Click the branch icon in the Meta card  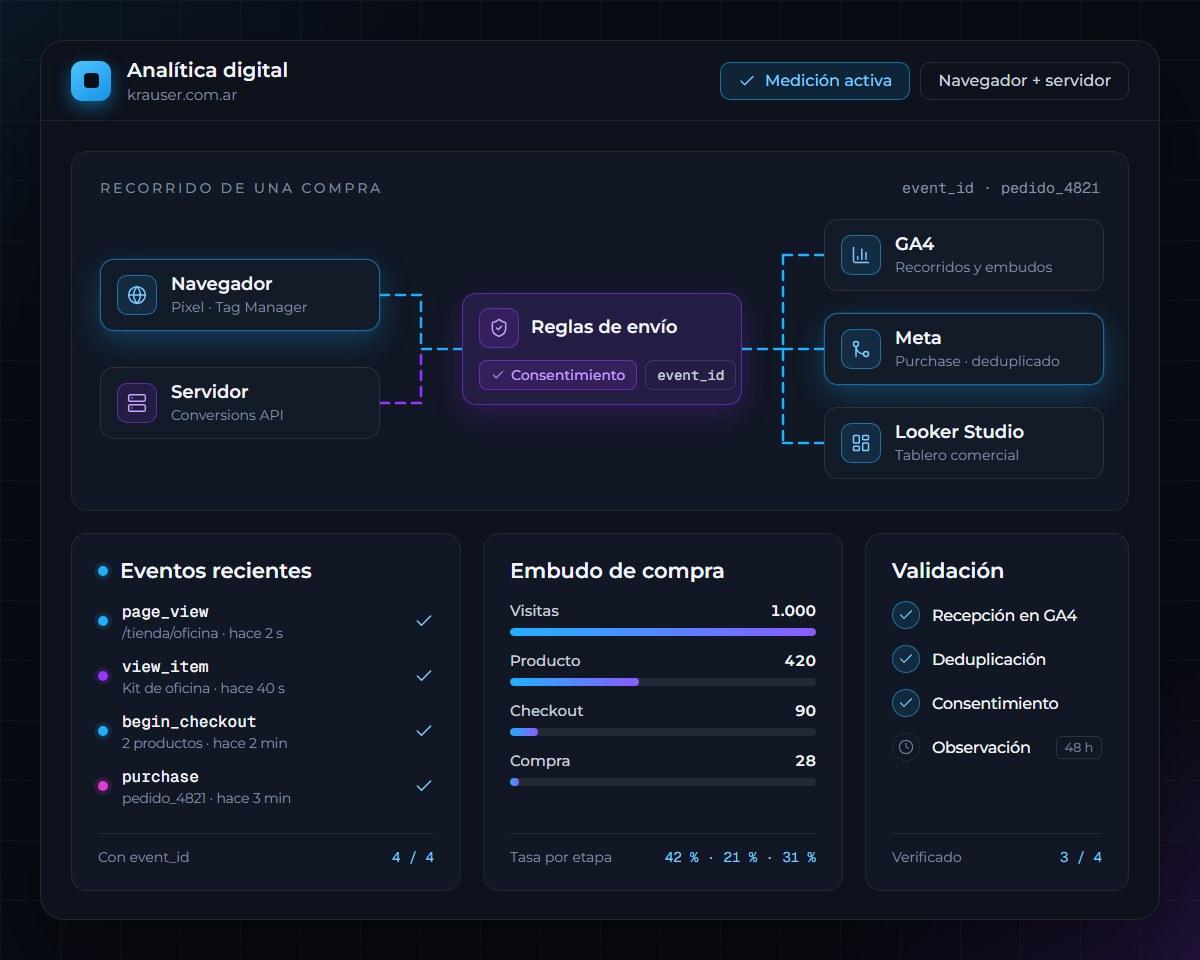click(861, 349)
